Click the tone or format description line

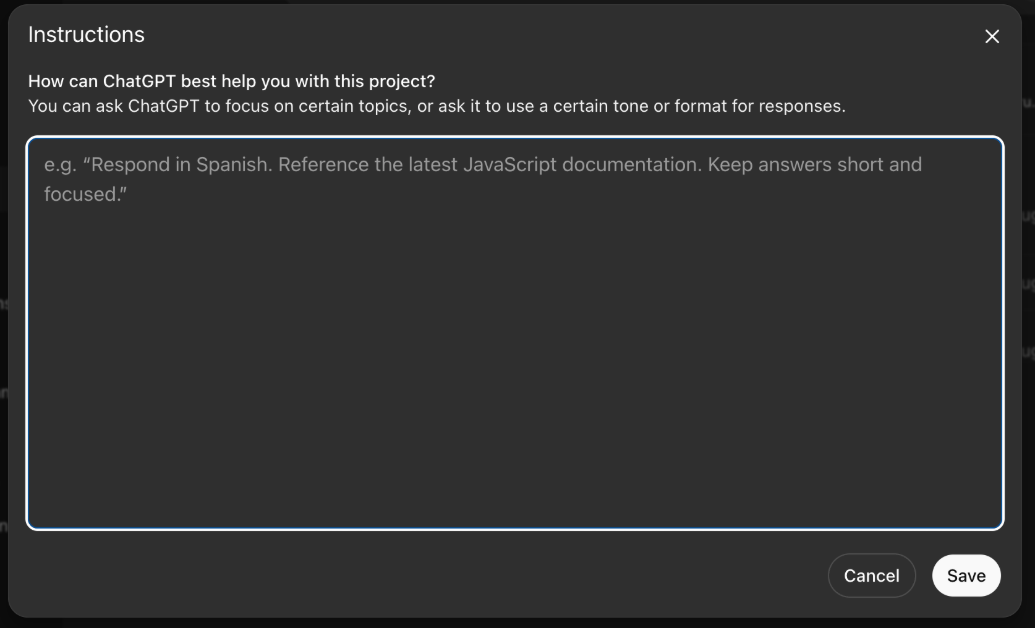pos(436,106)
